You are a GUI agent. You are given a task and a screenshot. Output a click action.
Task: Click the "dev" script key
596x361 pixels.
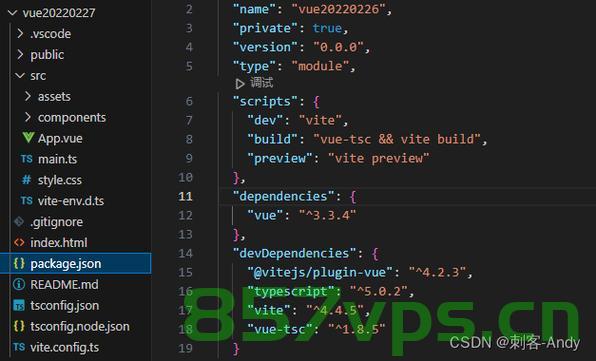(x=265, y=120)
